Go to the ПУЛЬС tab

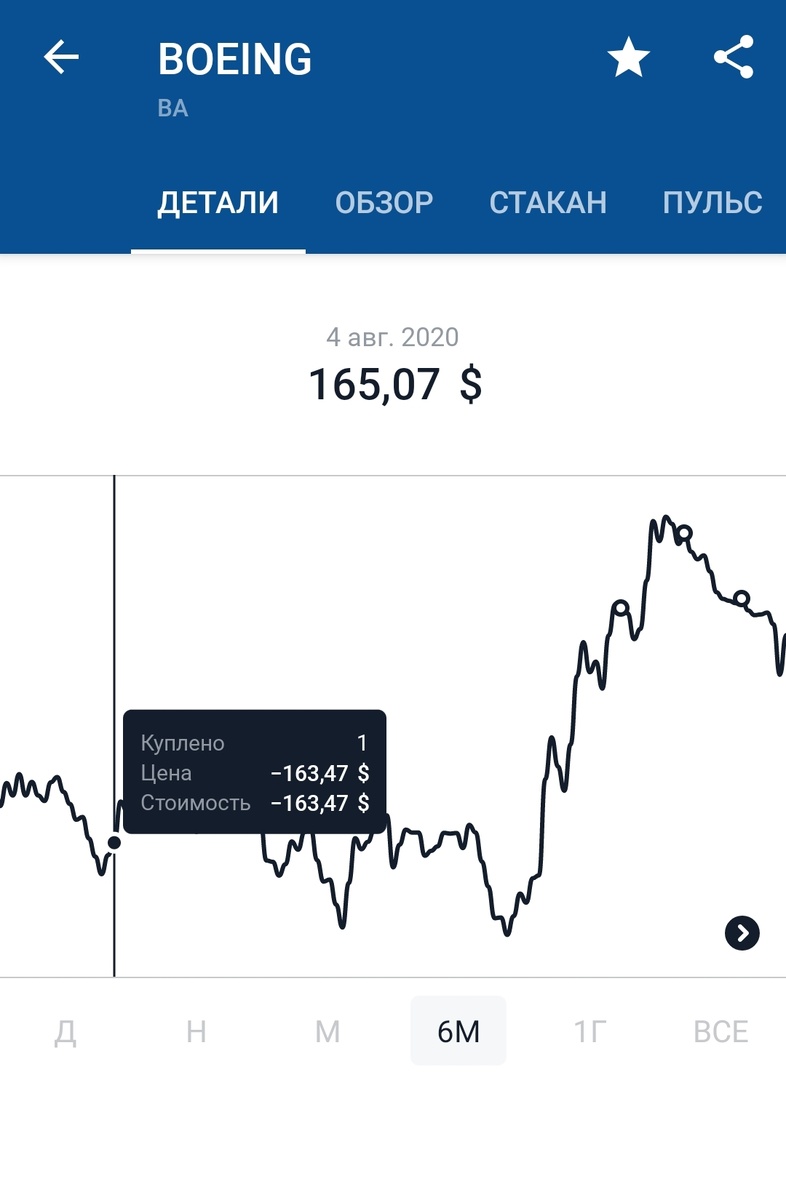(713, 203)
